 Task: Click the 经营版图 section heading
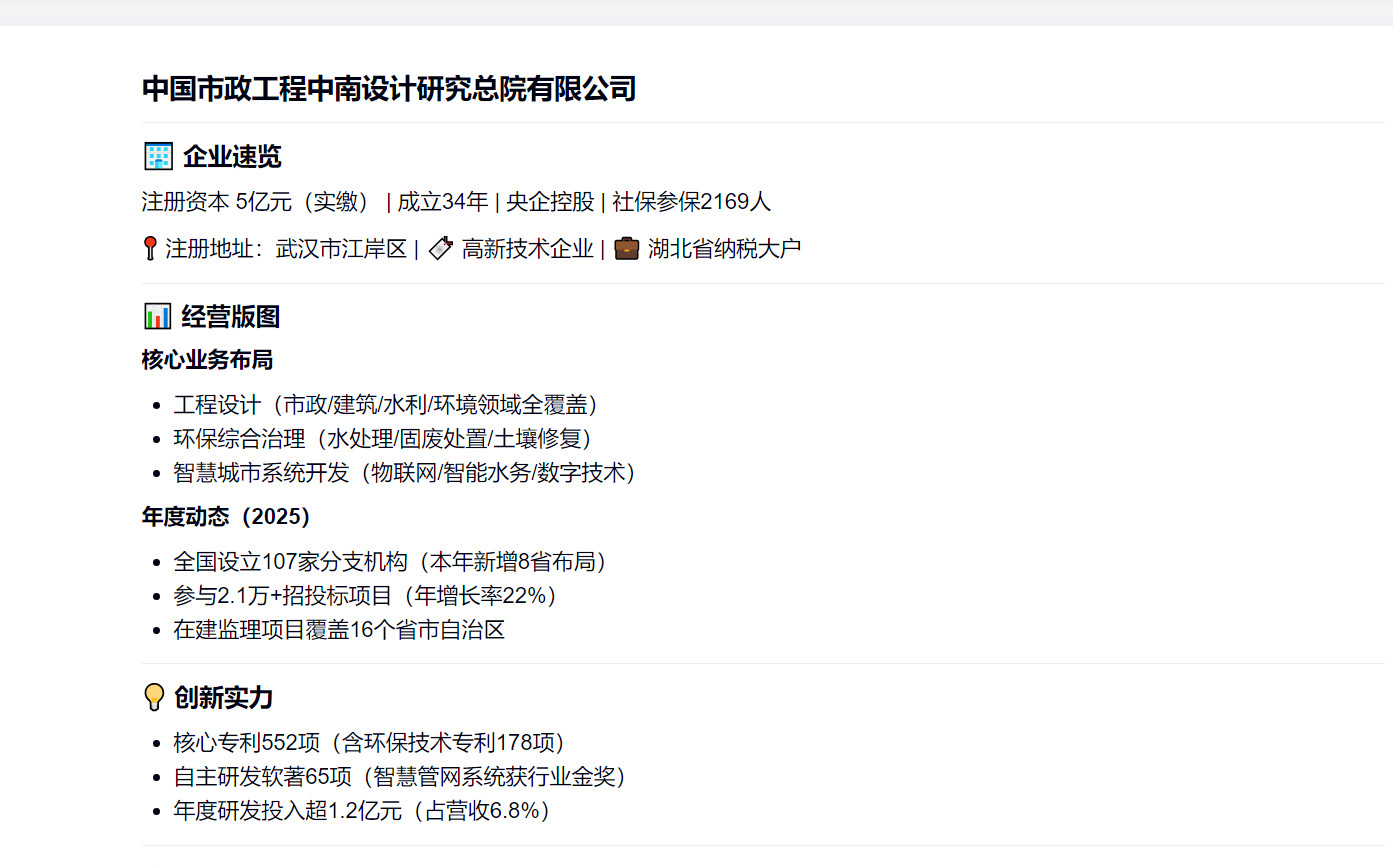coord(231,317)
